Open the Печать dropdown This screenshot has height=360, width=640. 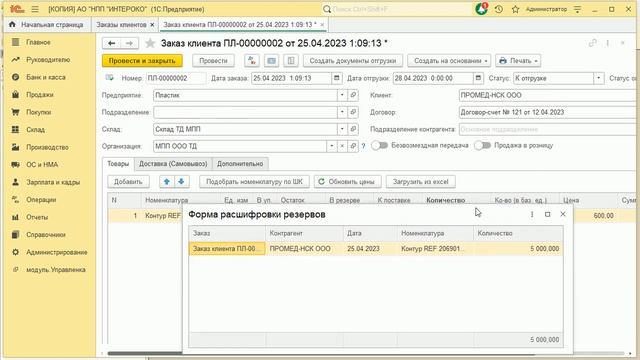click(518, 61)
